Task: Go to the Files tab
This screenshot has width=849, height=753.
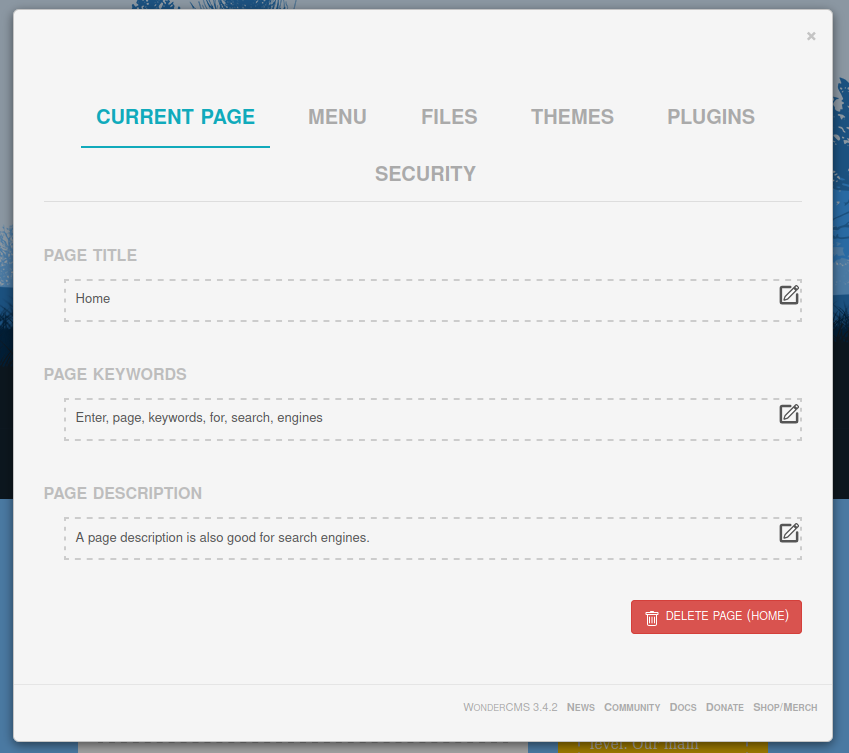Action: pos(449,117)
